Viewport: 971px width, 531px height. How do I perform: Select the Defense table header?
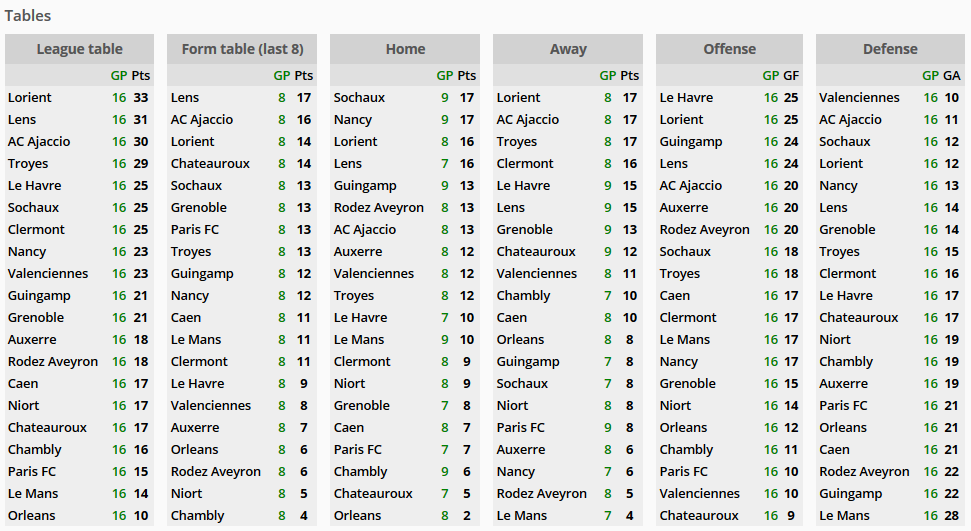click(890, 49)
